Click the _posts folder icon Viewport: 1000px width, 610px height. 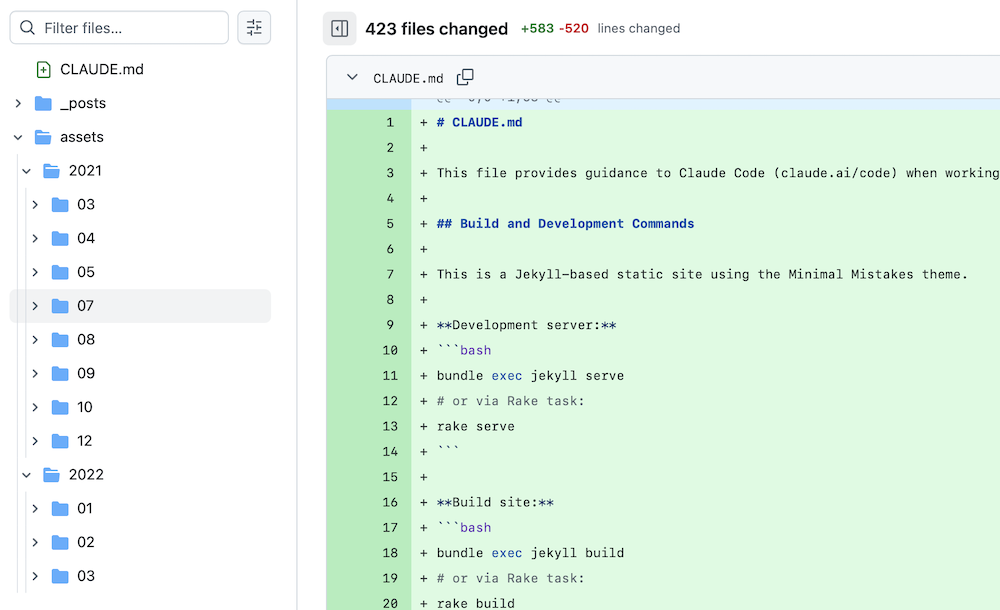tap(43, 103)
